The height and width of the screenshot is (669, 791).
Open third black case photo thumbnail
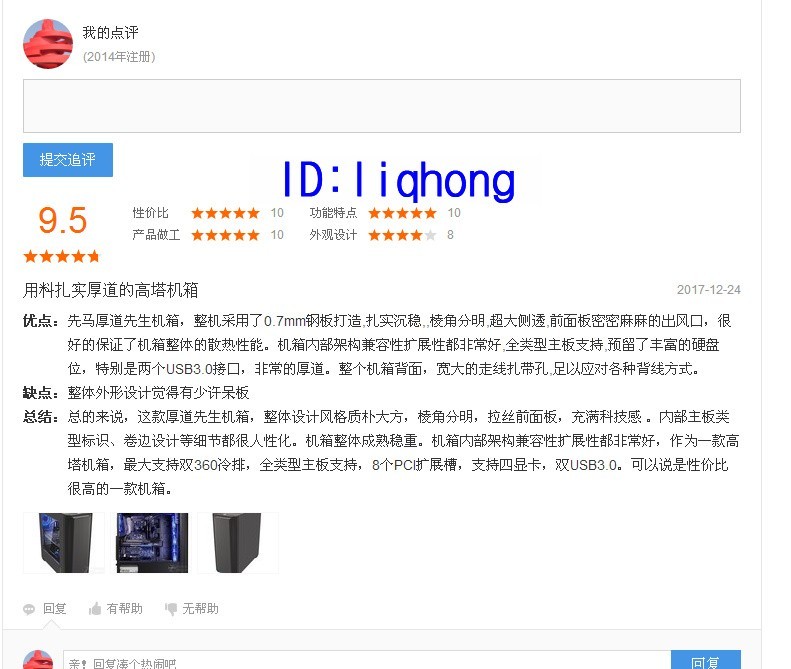pyautogui.click(x=238, y=543)
